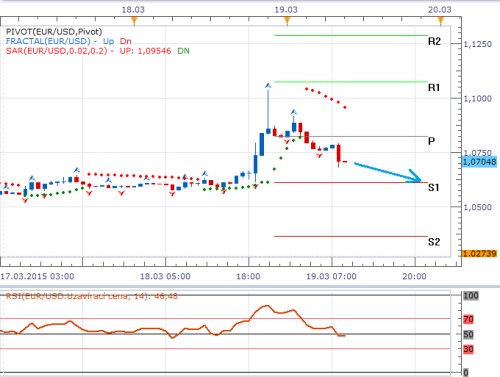This screenshot has height=377, width=500.
Task: Click the green DN label in SAR legend
Action: (x=183, y=51)
